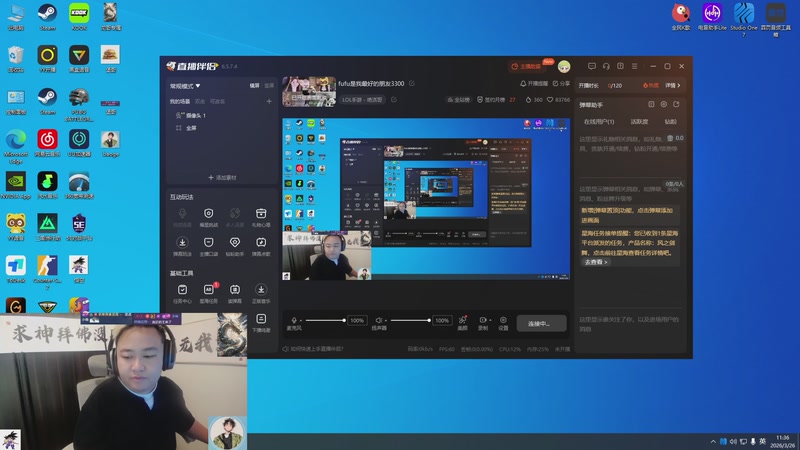Image resolution: width=800 pixels, height=450 pixels.
Task: Open 详情 details chevron
Action: (673, 85)
